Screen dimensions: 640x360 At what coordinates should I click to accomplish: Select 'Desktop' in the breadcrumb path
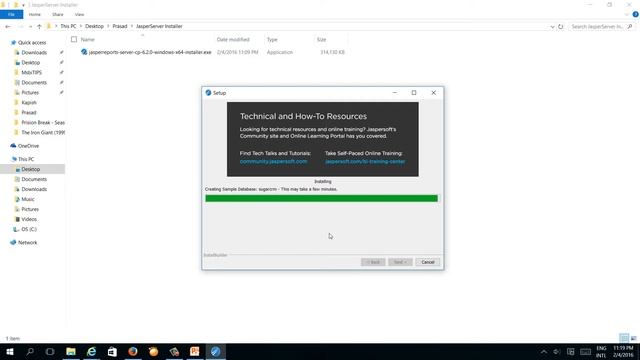[x=94, y=26]
